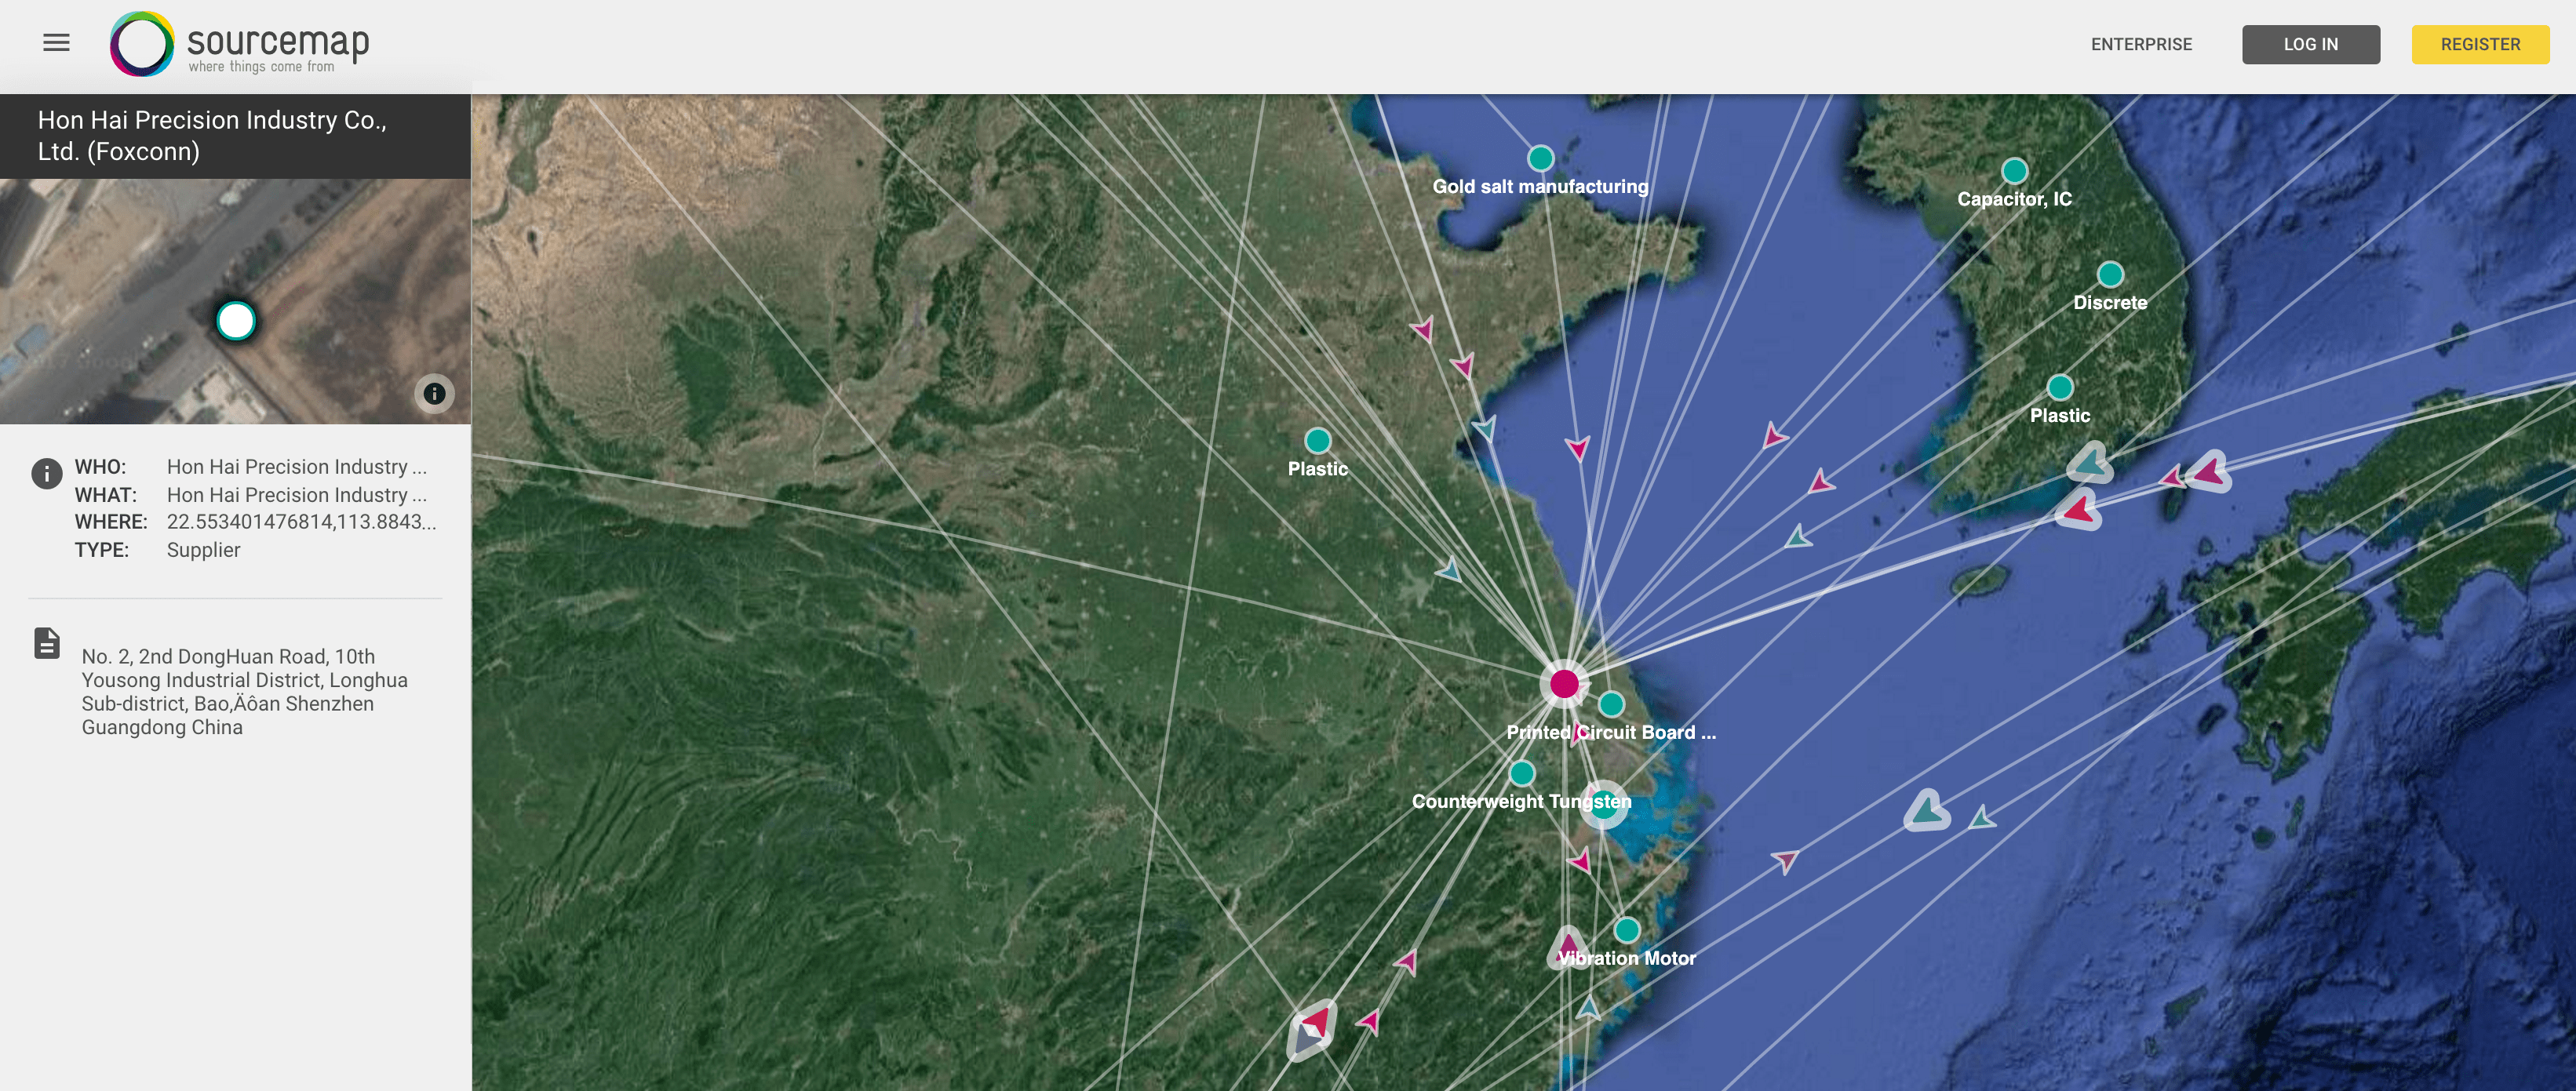This screenshot has height=1091, width=2576.
Task: Click the LOG IN button
Action: coord(2310,44)
